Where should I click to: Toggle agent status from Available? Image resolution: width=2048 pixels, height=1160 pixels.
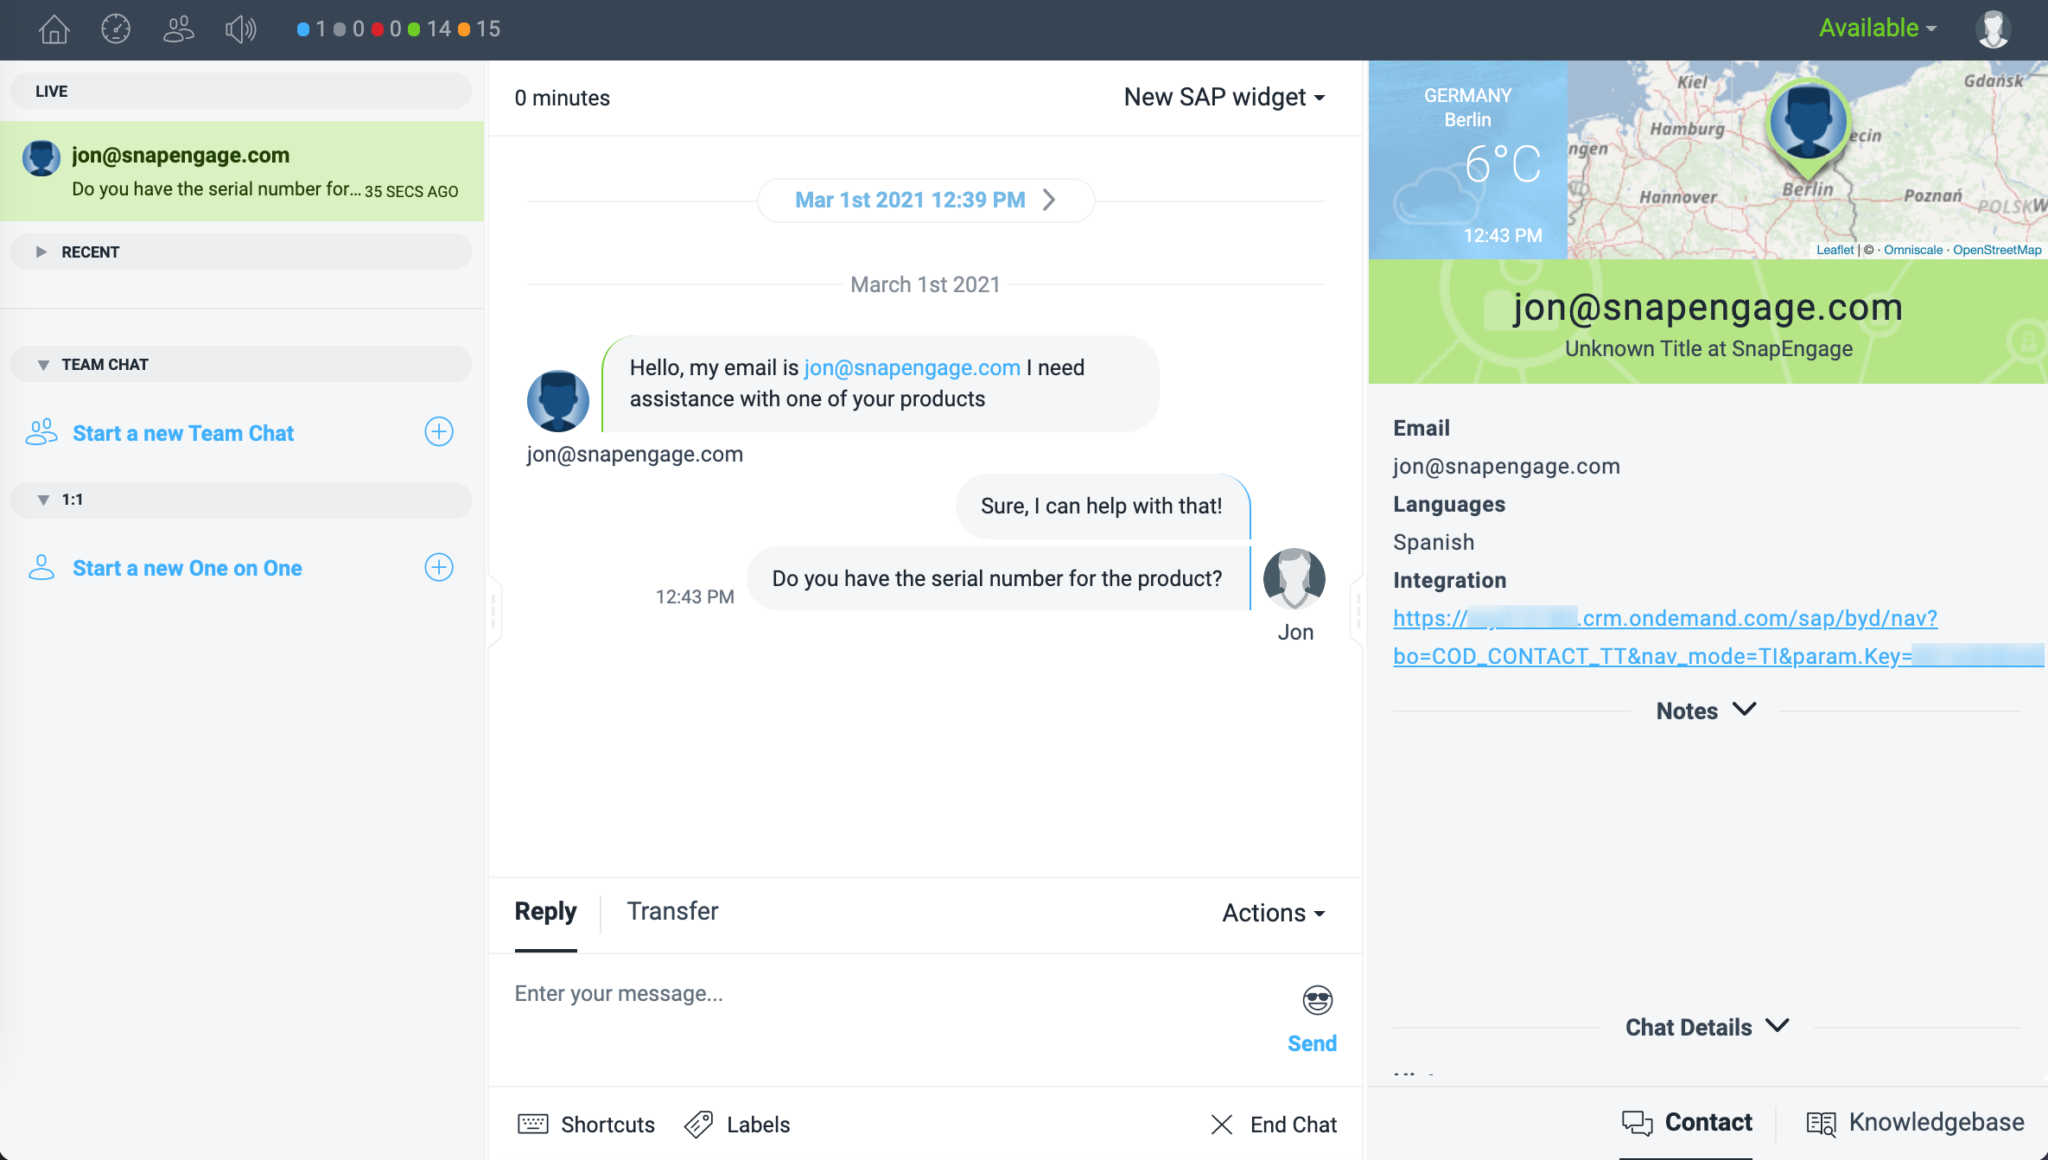1878,28
